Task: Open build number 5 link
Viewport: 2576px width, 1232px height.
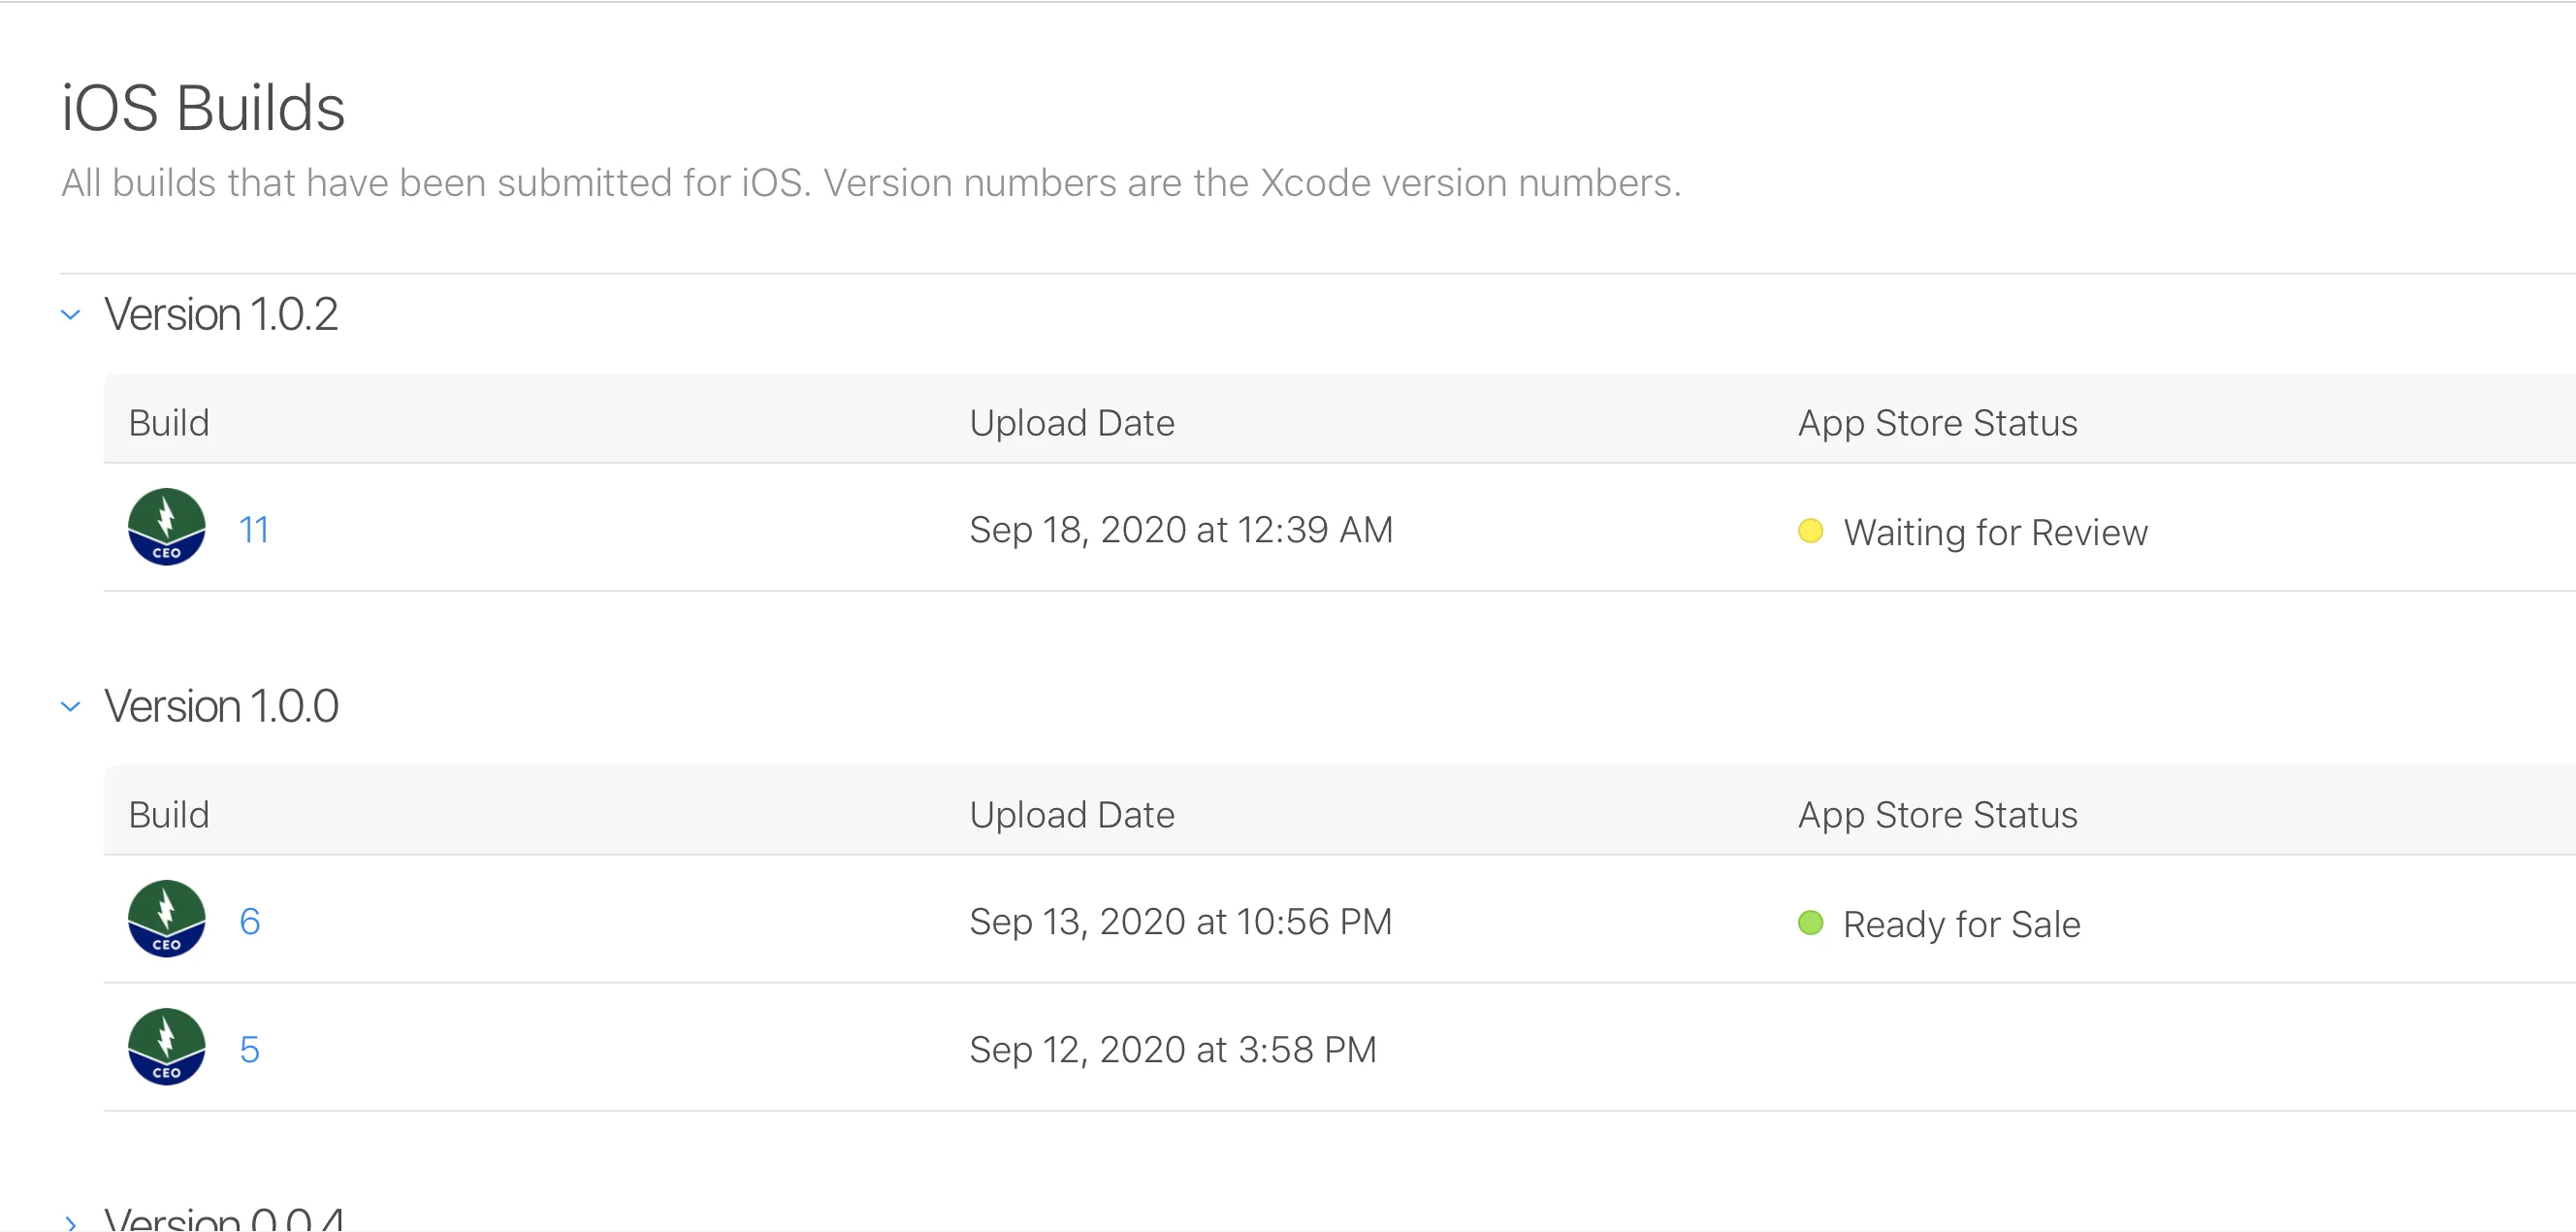Action: 250,1050
